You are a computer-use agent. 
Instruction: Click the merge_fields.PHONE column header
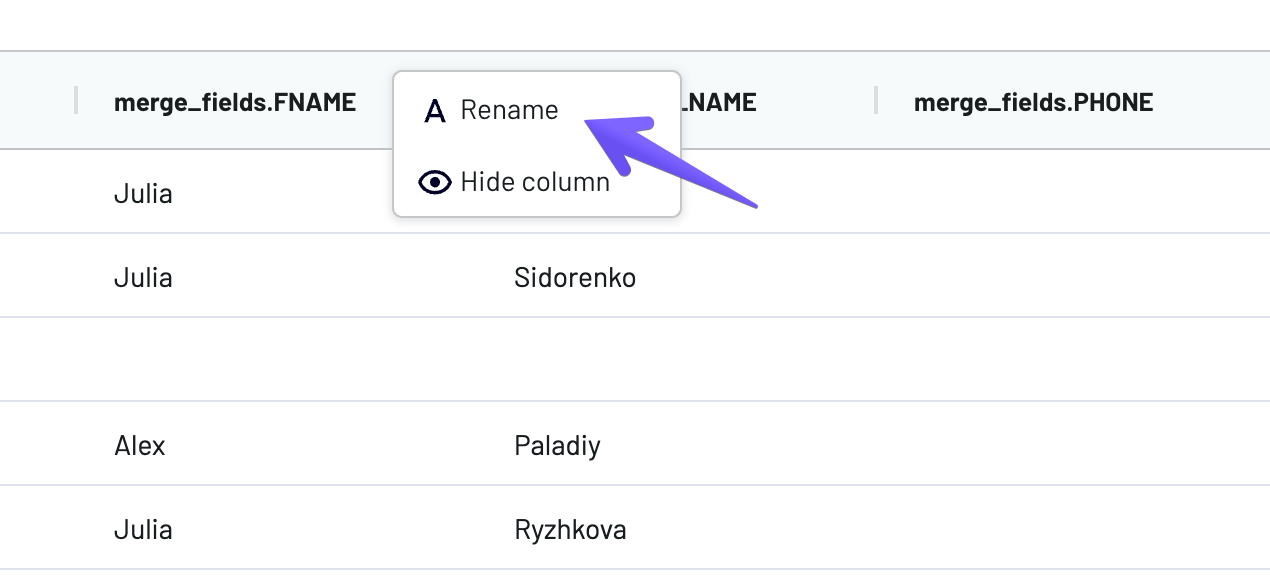point(1033,102)
